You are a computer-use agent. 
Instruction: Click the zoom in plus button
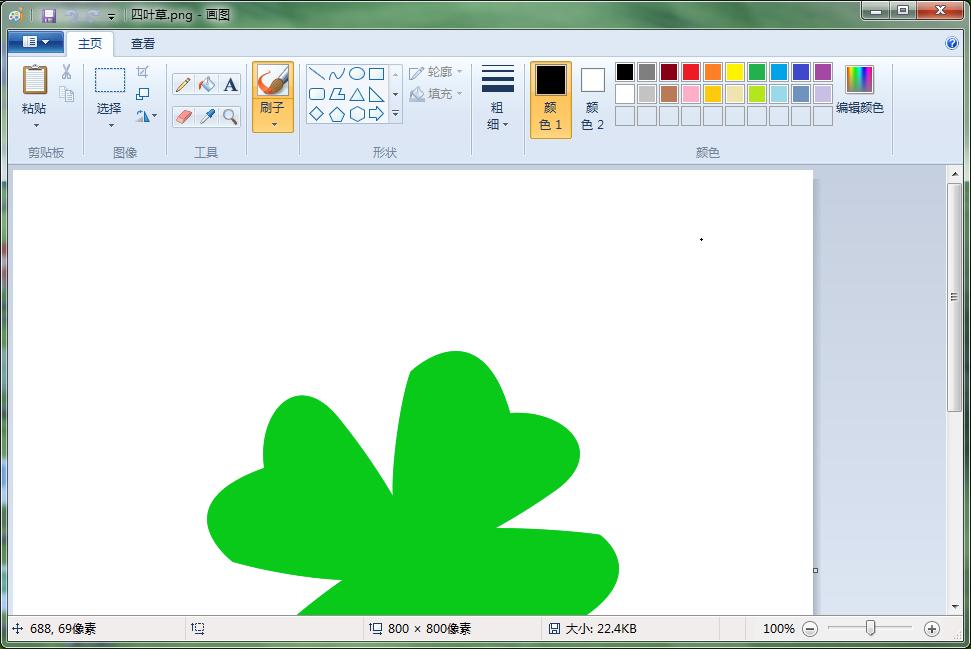[932, 629]
